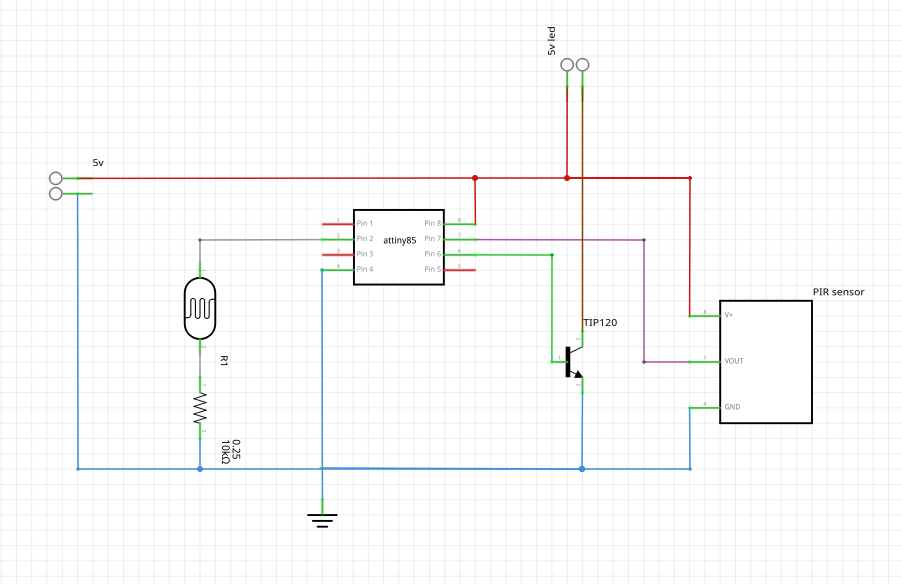Select Pin 5 on the attiny85
This screenshot has width=902, height=584.
(432, 269)
